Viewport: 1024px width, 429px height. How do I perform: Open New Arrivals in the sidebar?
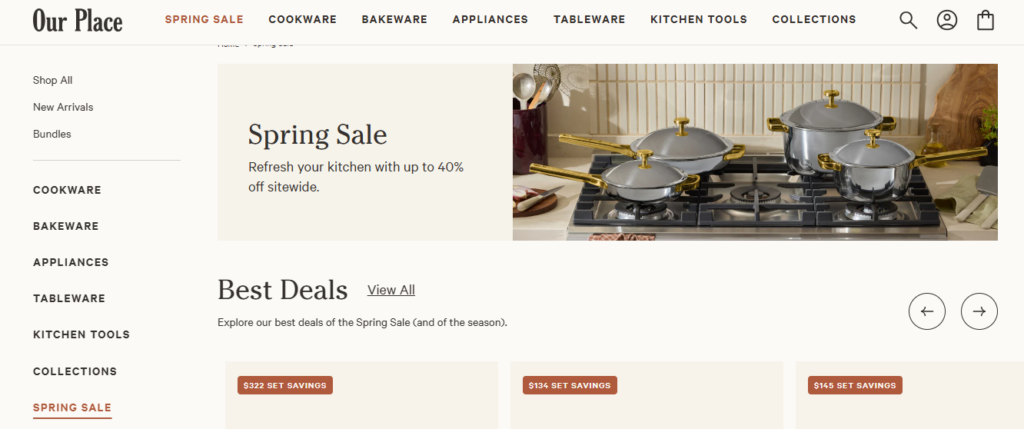pyautogui.click(x=63, y=107)
